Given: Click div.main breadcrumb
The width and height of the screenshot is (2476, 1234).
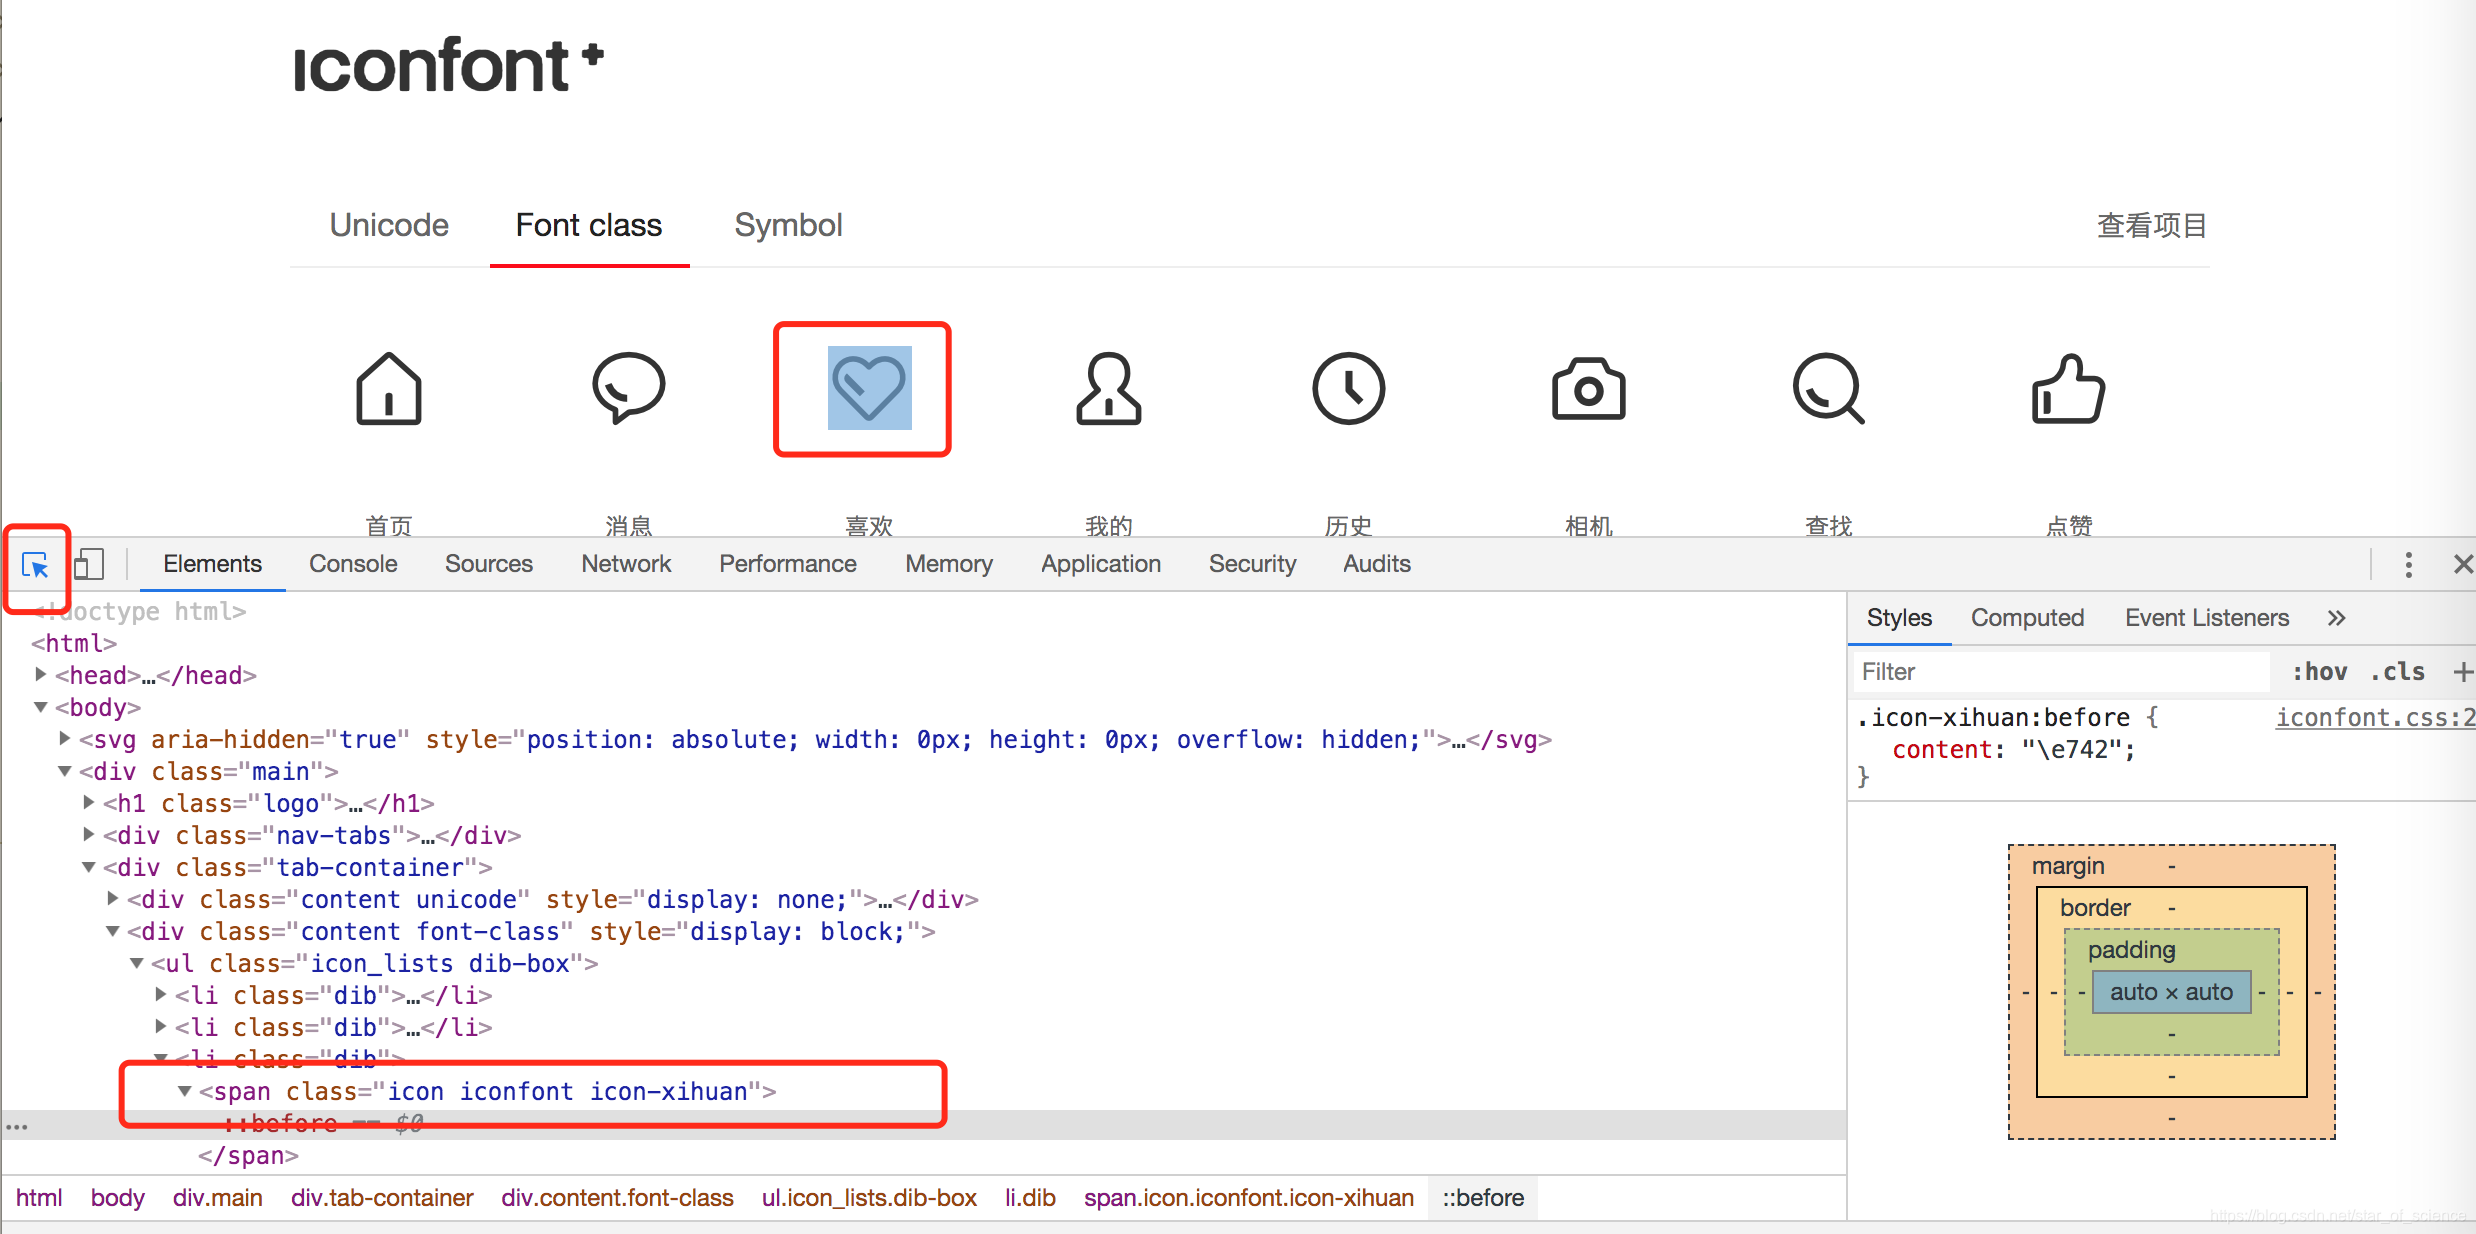Looking at the screenshot, I should 217,1198.
